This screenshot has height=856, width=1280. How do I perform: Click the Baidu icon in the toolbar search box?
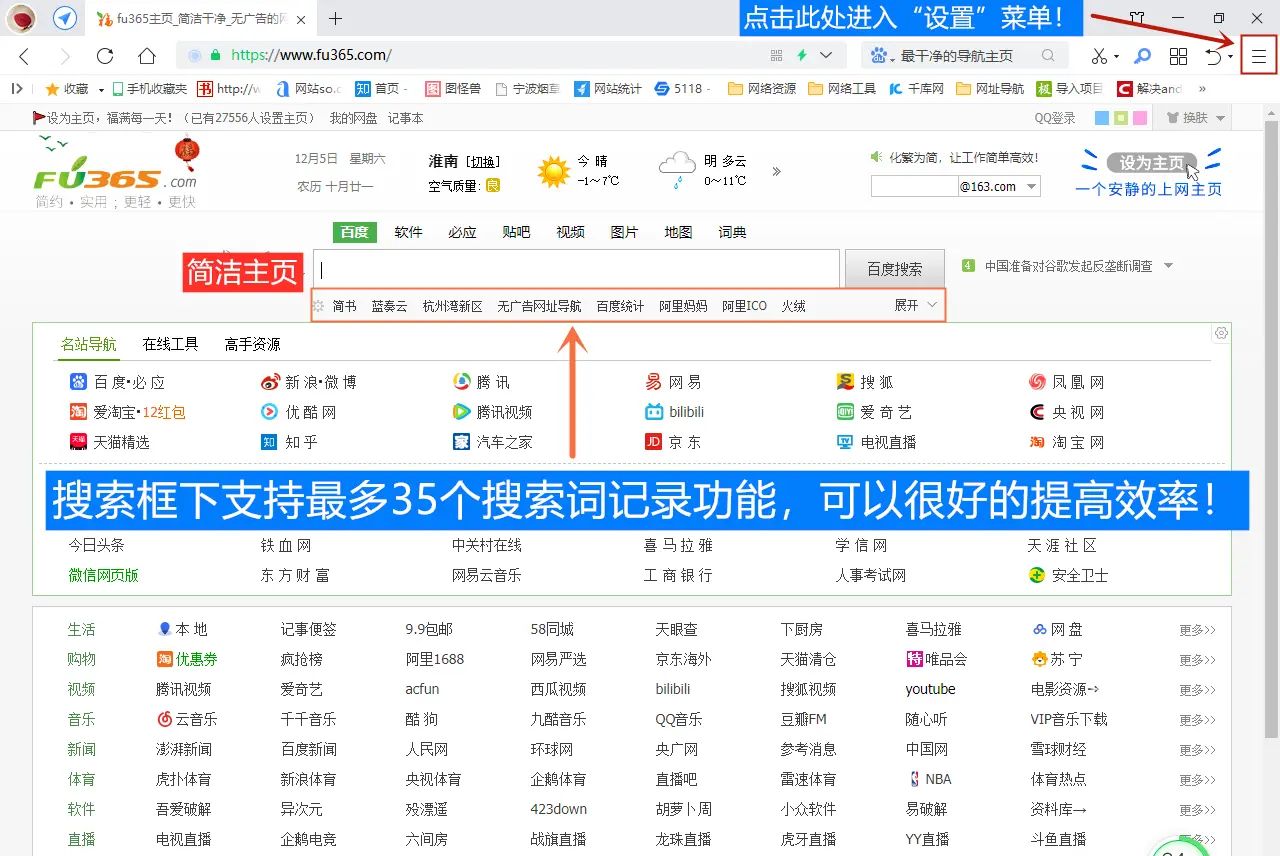point(879,56)
